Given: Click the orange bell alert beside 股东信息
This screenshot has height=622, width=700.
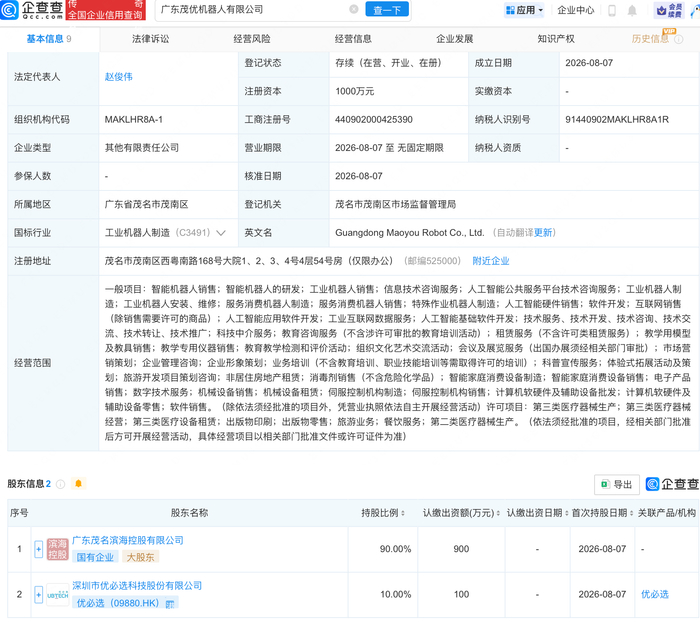Looking at the screenshot, I should (x=79, y=484).
